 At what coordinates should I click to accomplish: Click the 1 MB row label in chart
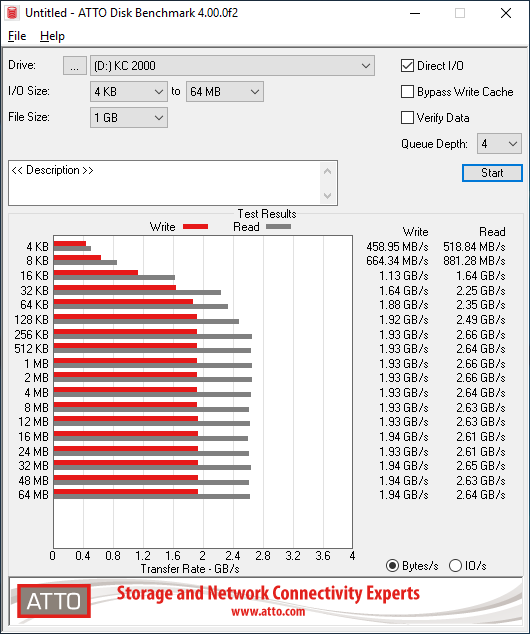[x=36, y=364]
